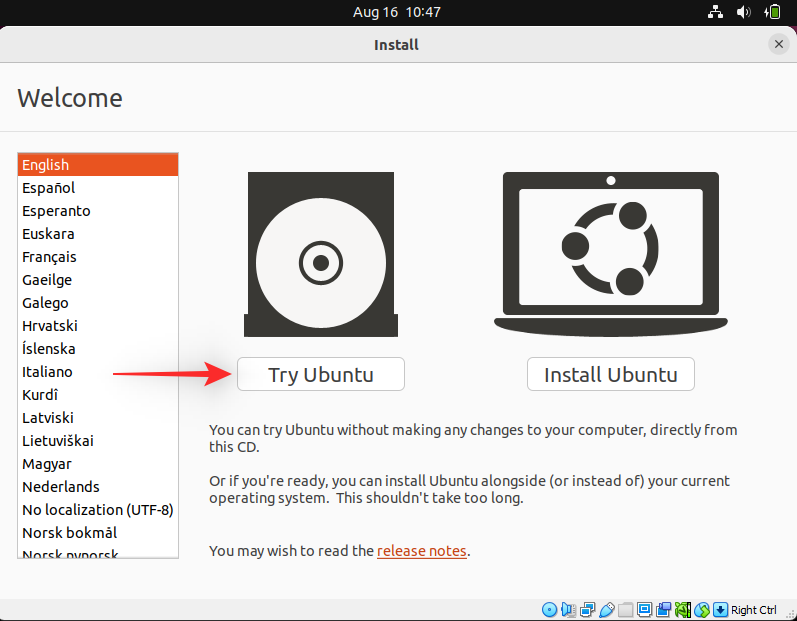Select No localization (UTF-8) entry
Screen dimensions: 797x621
[98, 510]
